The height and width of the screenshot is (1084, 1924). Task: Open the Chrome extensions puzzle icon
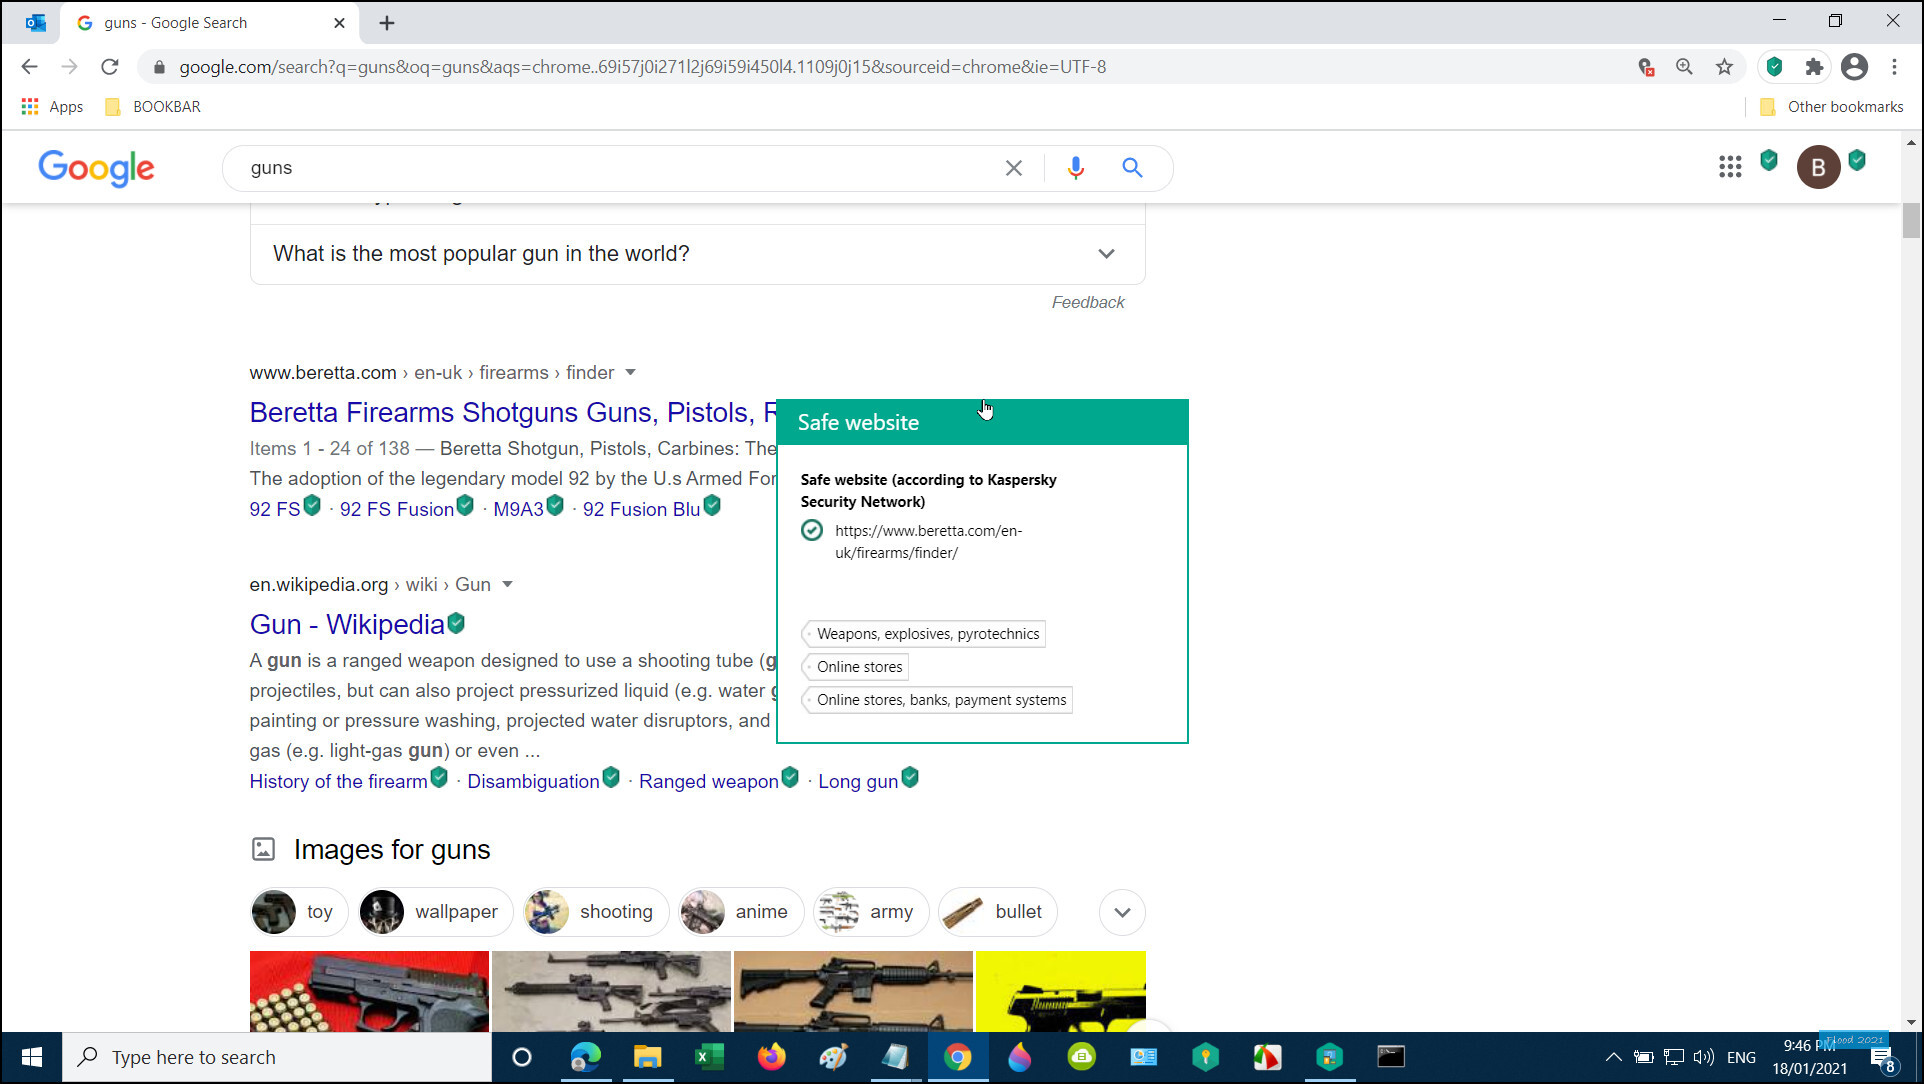(x=1813, y=67)
